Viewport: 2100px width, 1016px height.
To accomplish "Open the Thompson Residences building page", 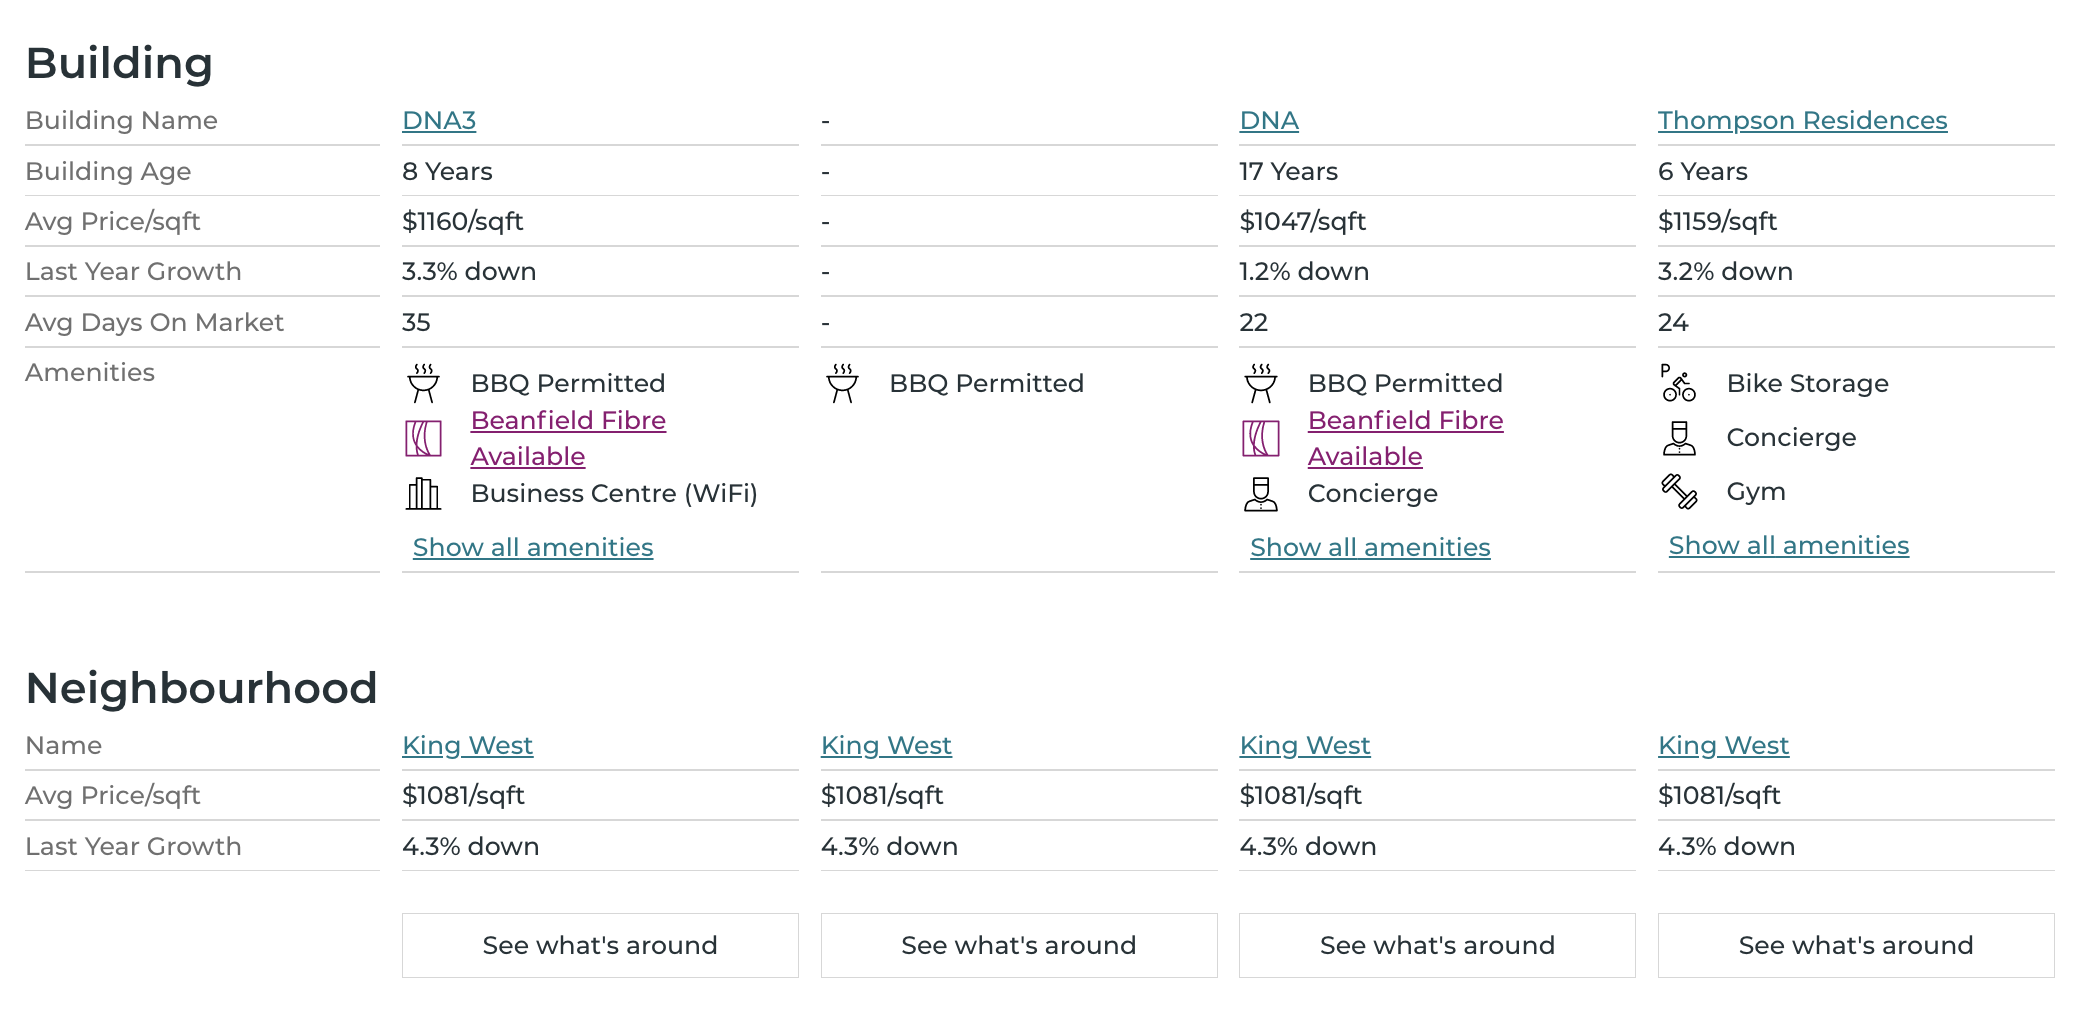I will 1801,121.
